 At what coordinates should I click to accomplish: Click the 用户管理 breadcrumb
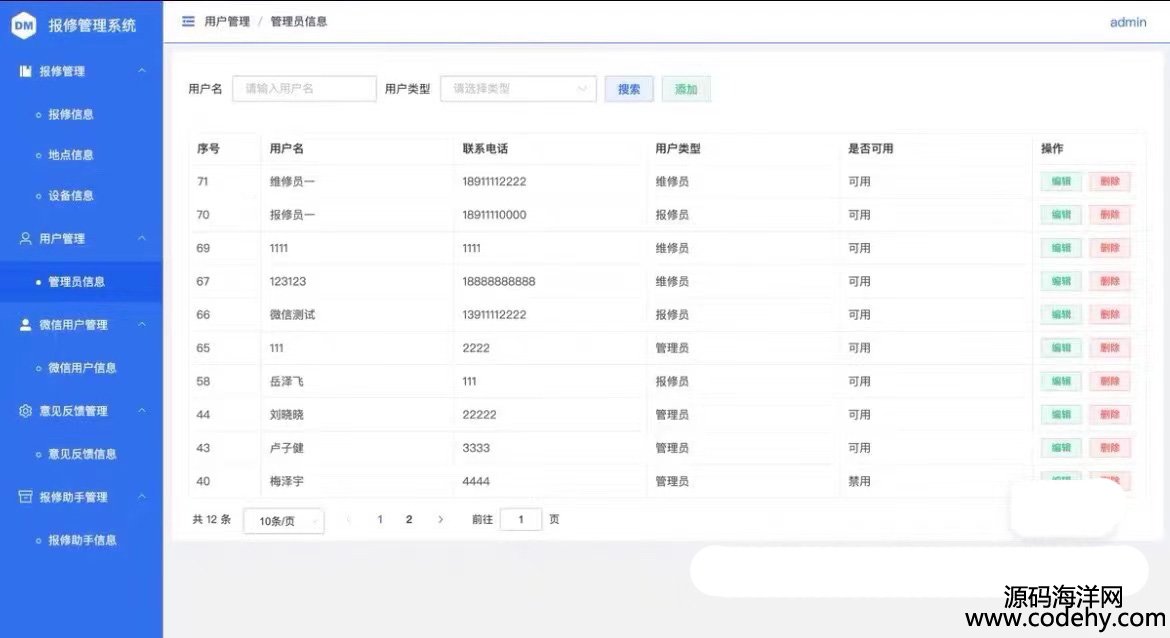(x=227, y=22)
